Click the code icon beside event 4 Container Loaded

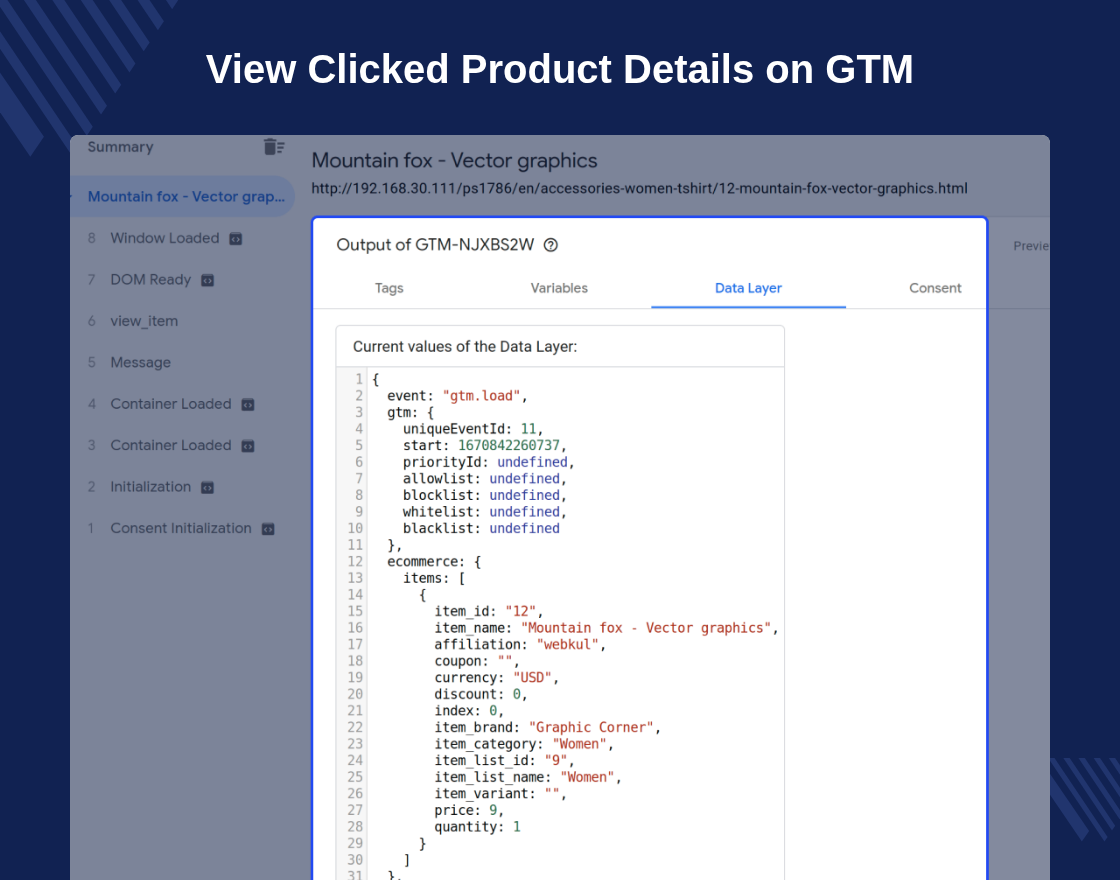click(x=248, y=405)
